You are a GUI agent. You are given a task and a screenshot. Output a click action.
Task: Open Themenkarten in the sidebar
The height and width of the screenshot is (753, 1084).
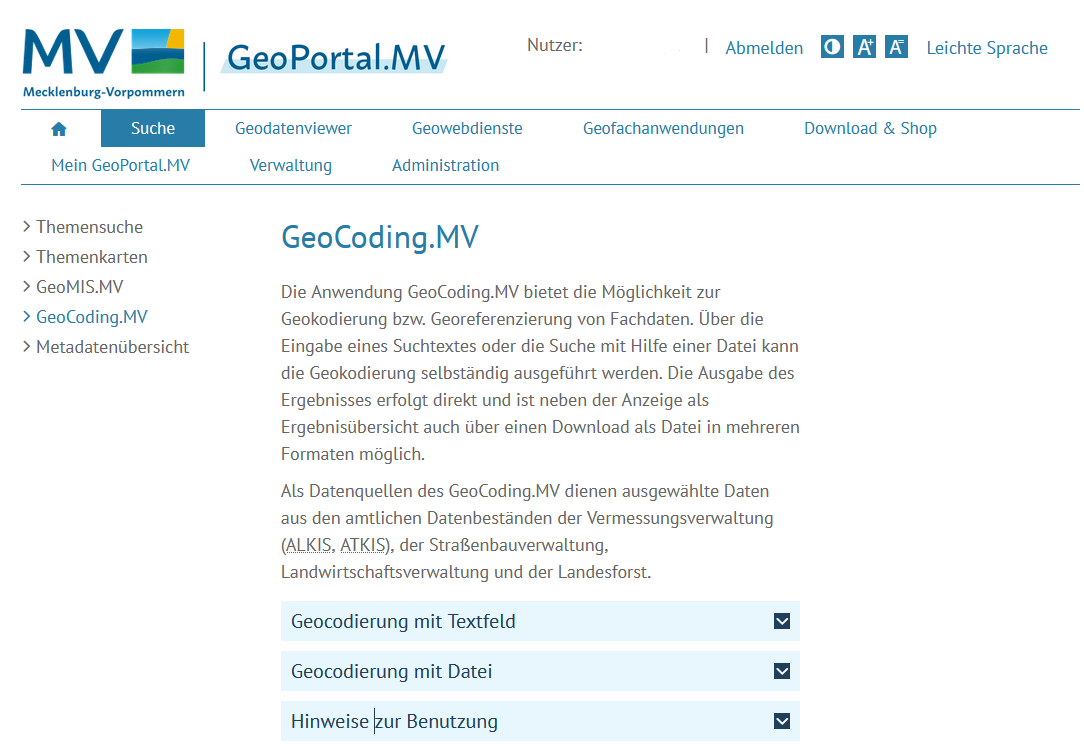pos(92,257)
